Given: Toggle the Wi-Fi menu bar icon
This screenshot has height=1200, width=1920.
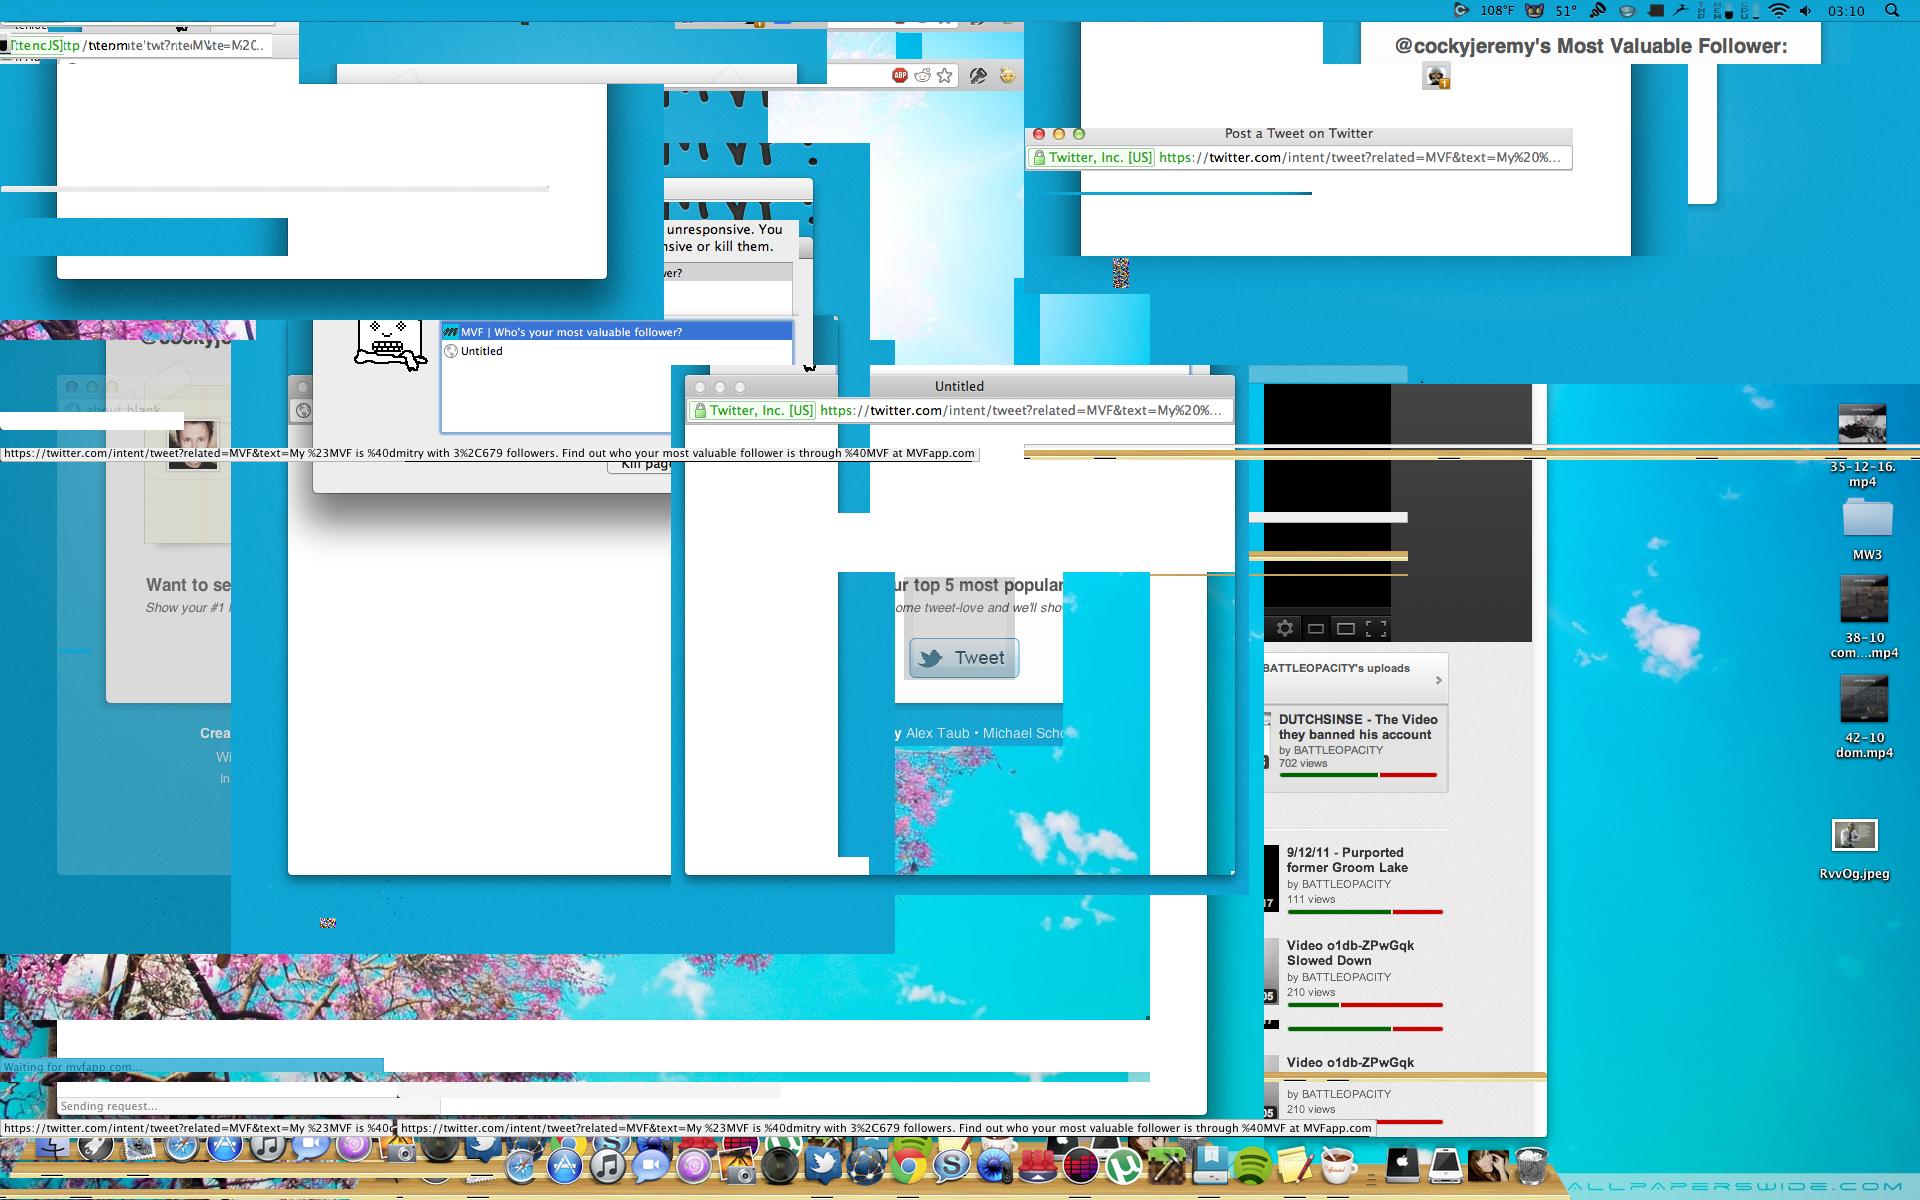Looking at the screenshot, I should [x=1778, y=11].
